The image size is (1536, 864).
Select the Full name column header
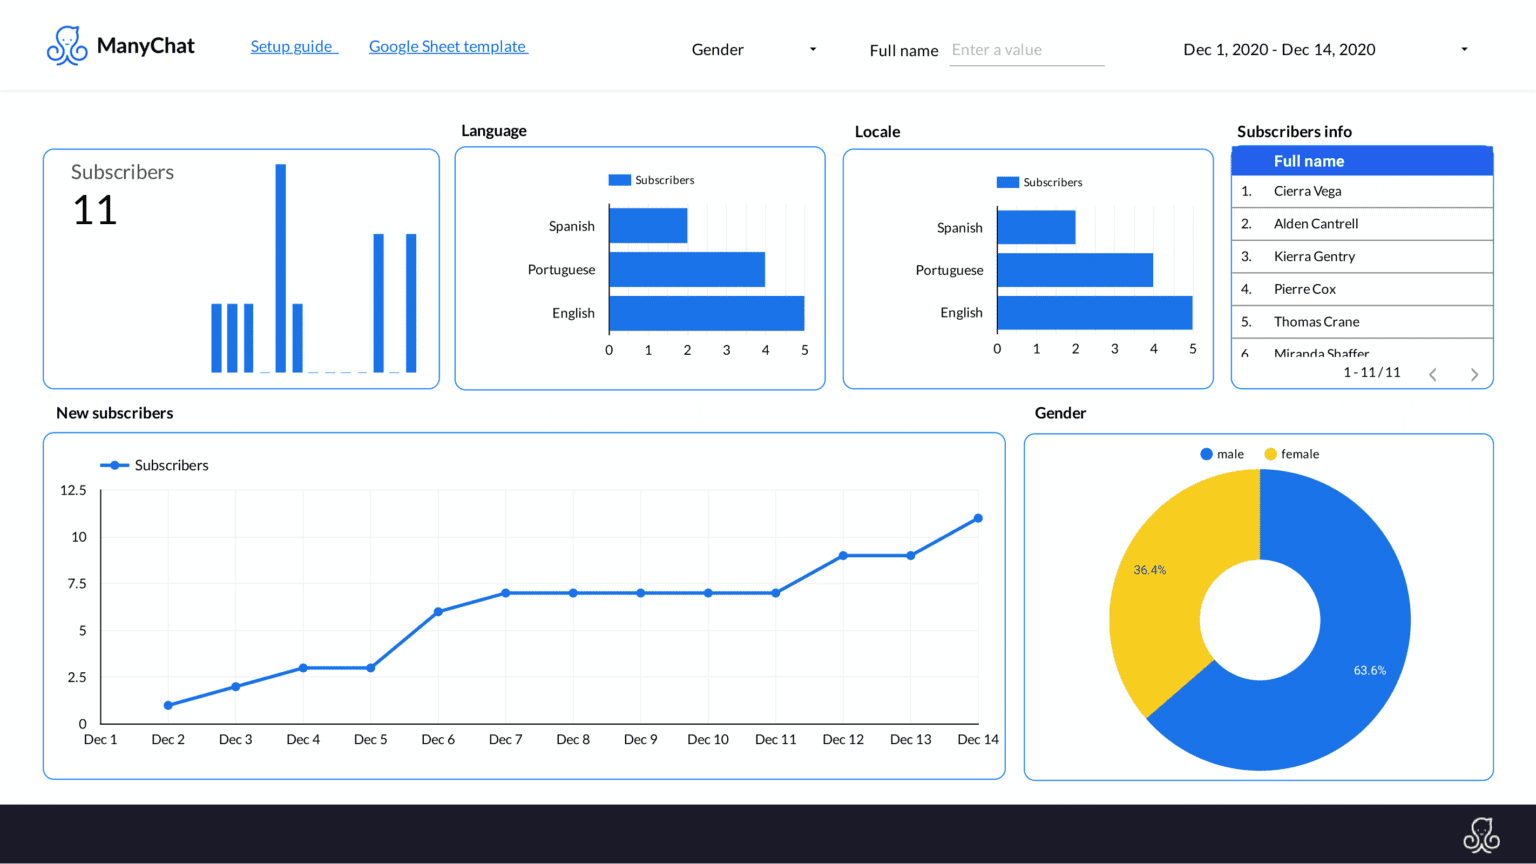[1309, 160]
